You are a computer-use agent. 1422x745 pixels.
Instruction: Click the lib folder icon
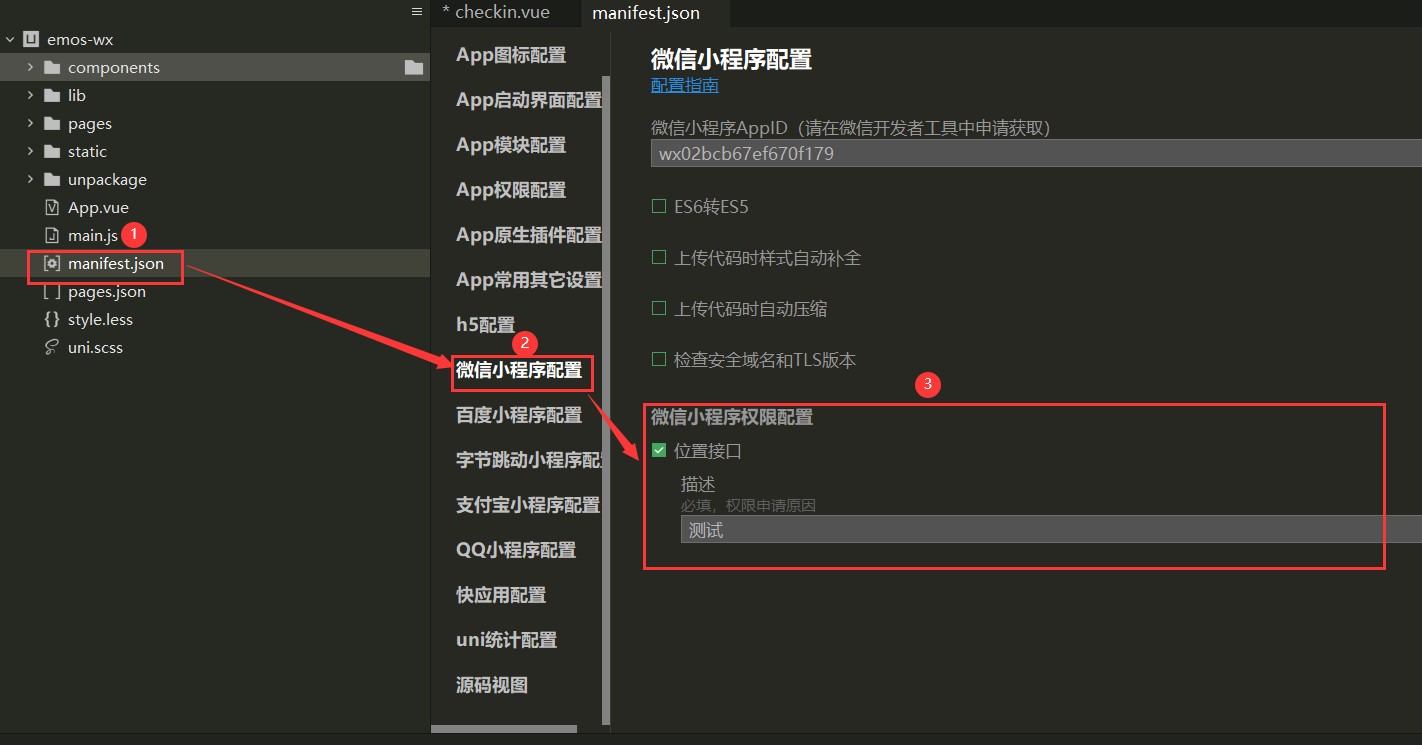52,96
